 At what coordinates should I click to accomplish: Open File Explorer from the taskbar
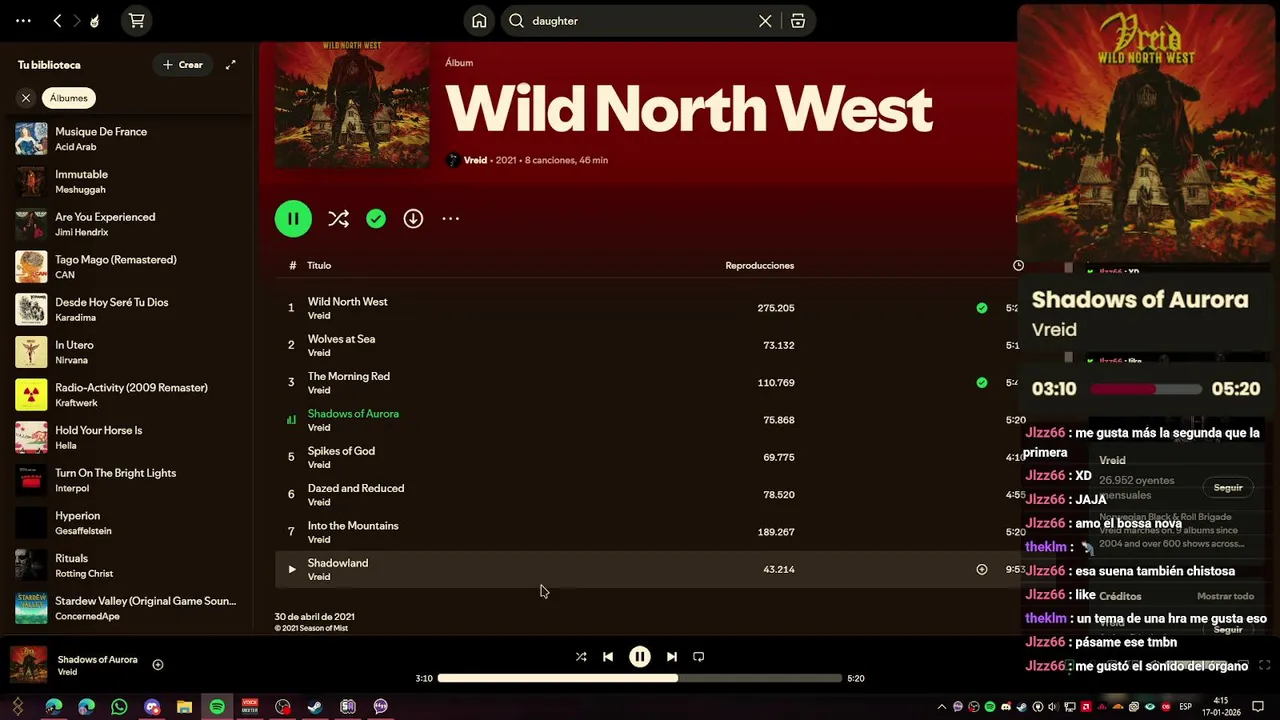coord(184,707)
